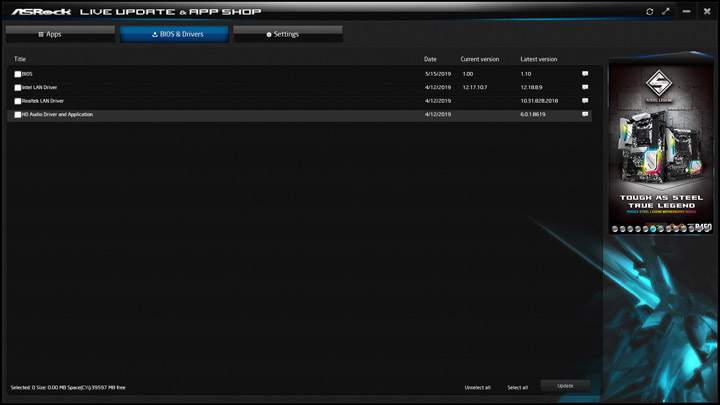Choose Select all
This screenshot has height=405, width=720.
(518, 388)
